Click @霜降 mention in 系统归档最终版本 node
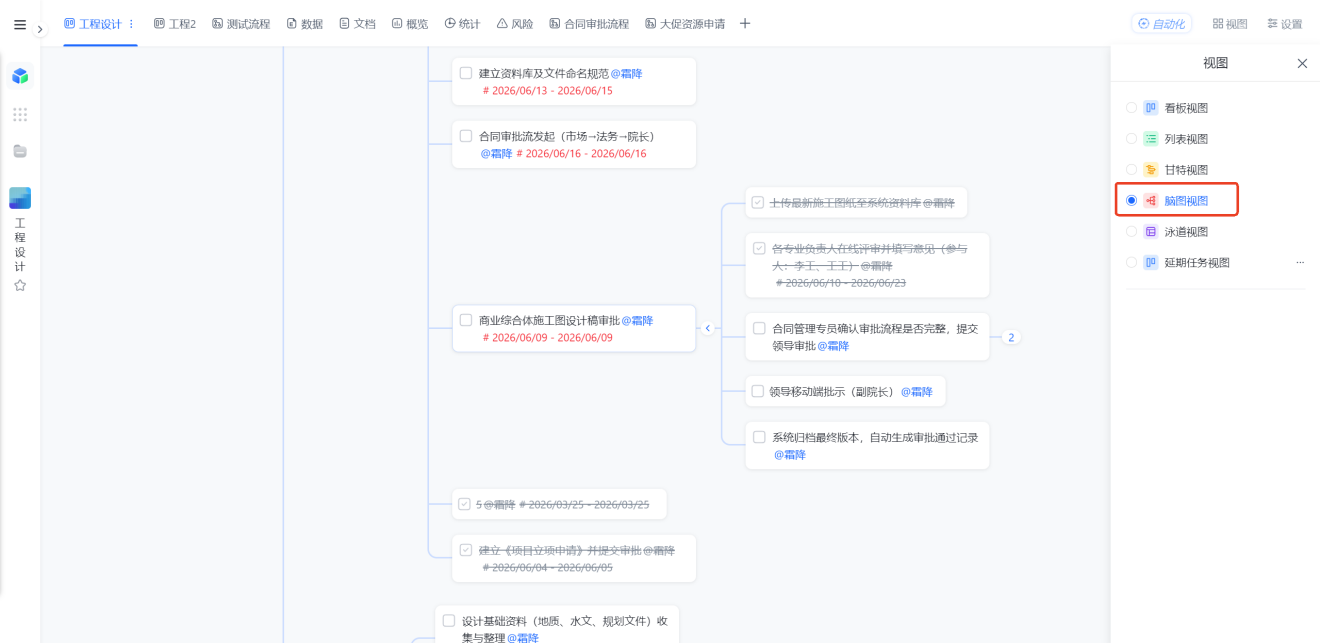The height and width of the screenshot is (643, 1320). pos(789,455)
